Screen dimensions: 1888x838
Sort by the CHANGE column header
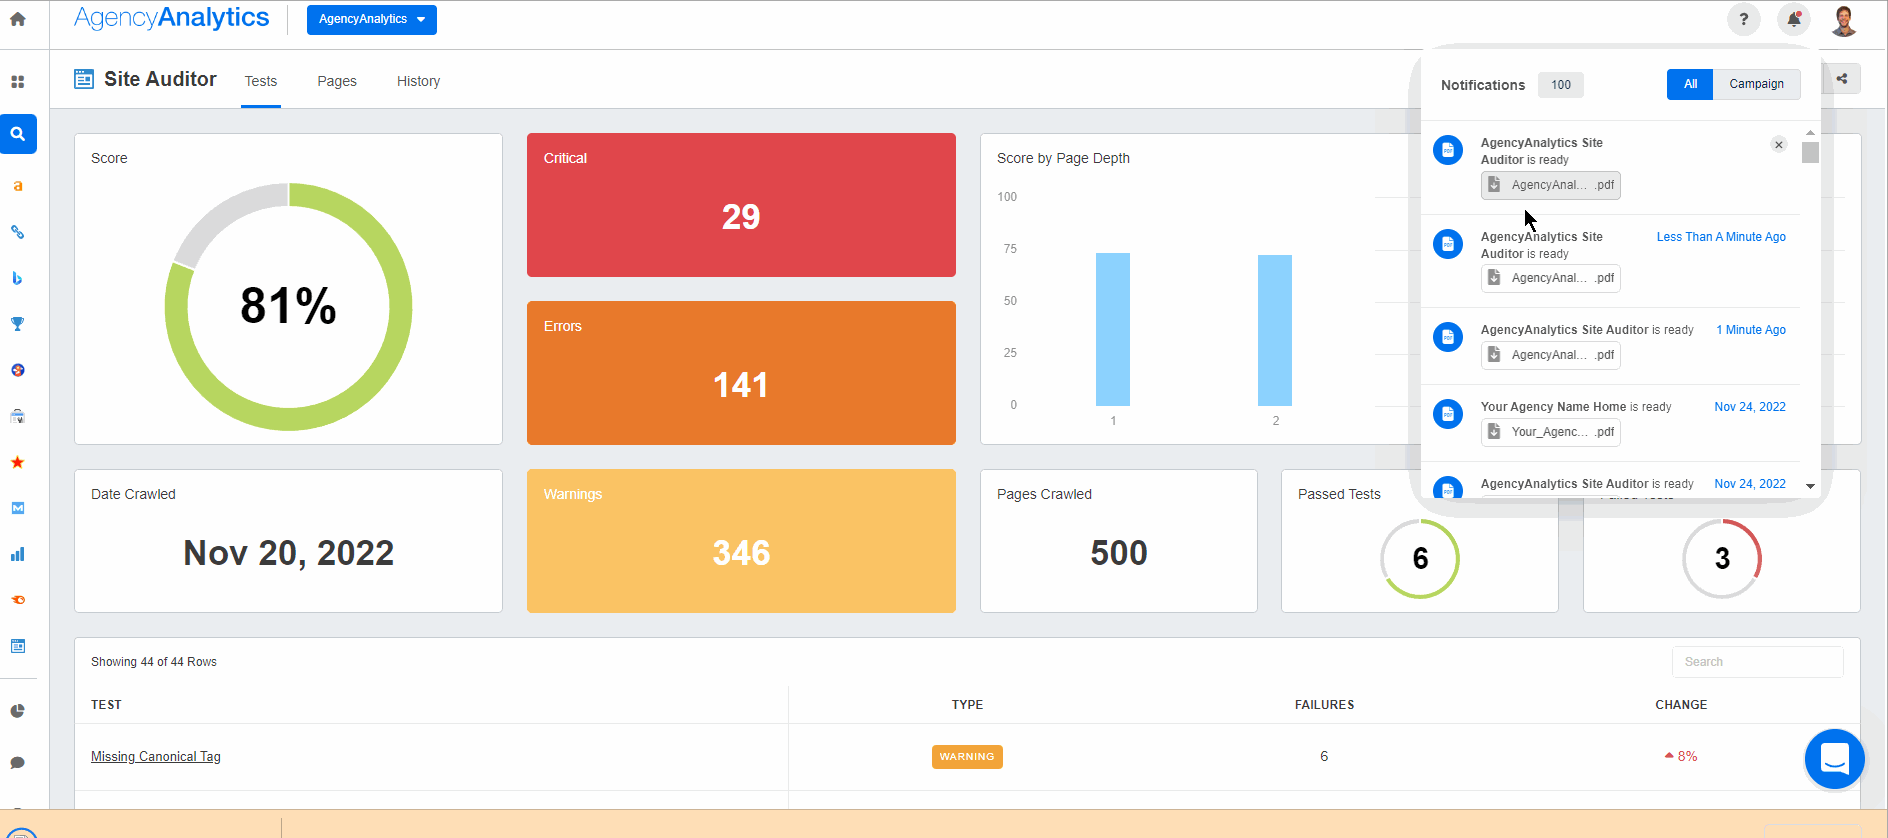pyautogui.click(x=1681, y=705)
